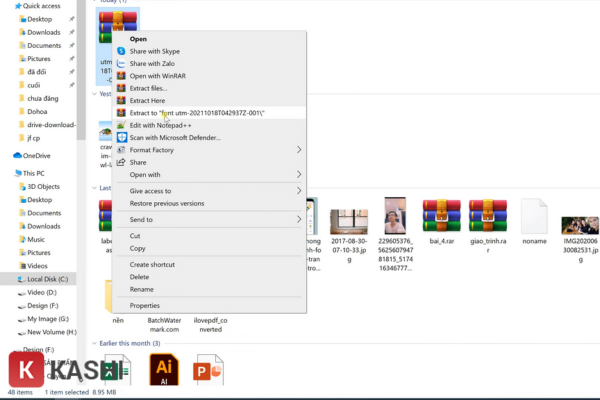Click Properties in context menu
Screen dimensions: 600x400
tap(144, 305)
